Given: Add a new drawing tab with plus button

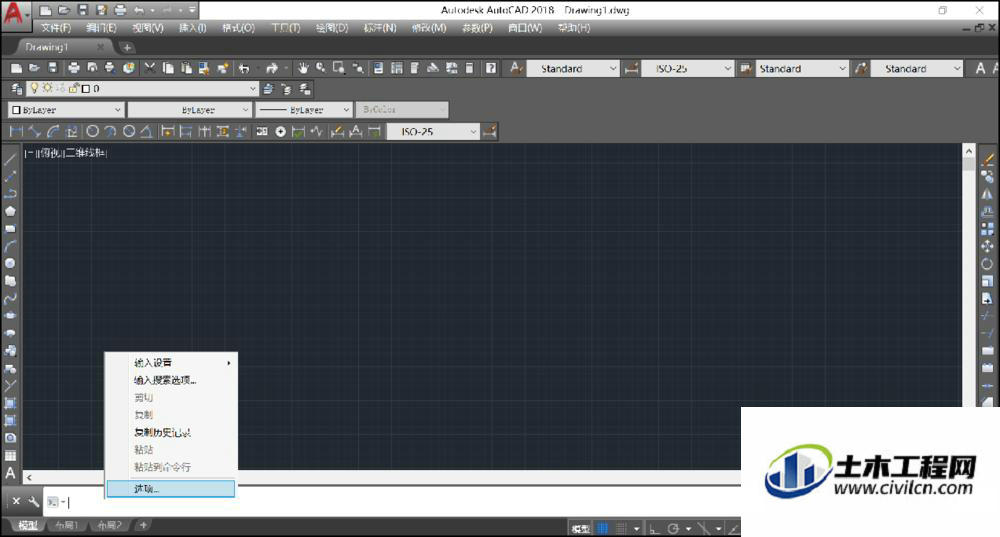Looking at the screenshot, I should [x=126, y=47].
